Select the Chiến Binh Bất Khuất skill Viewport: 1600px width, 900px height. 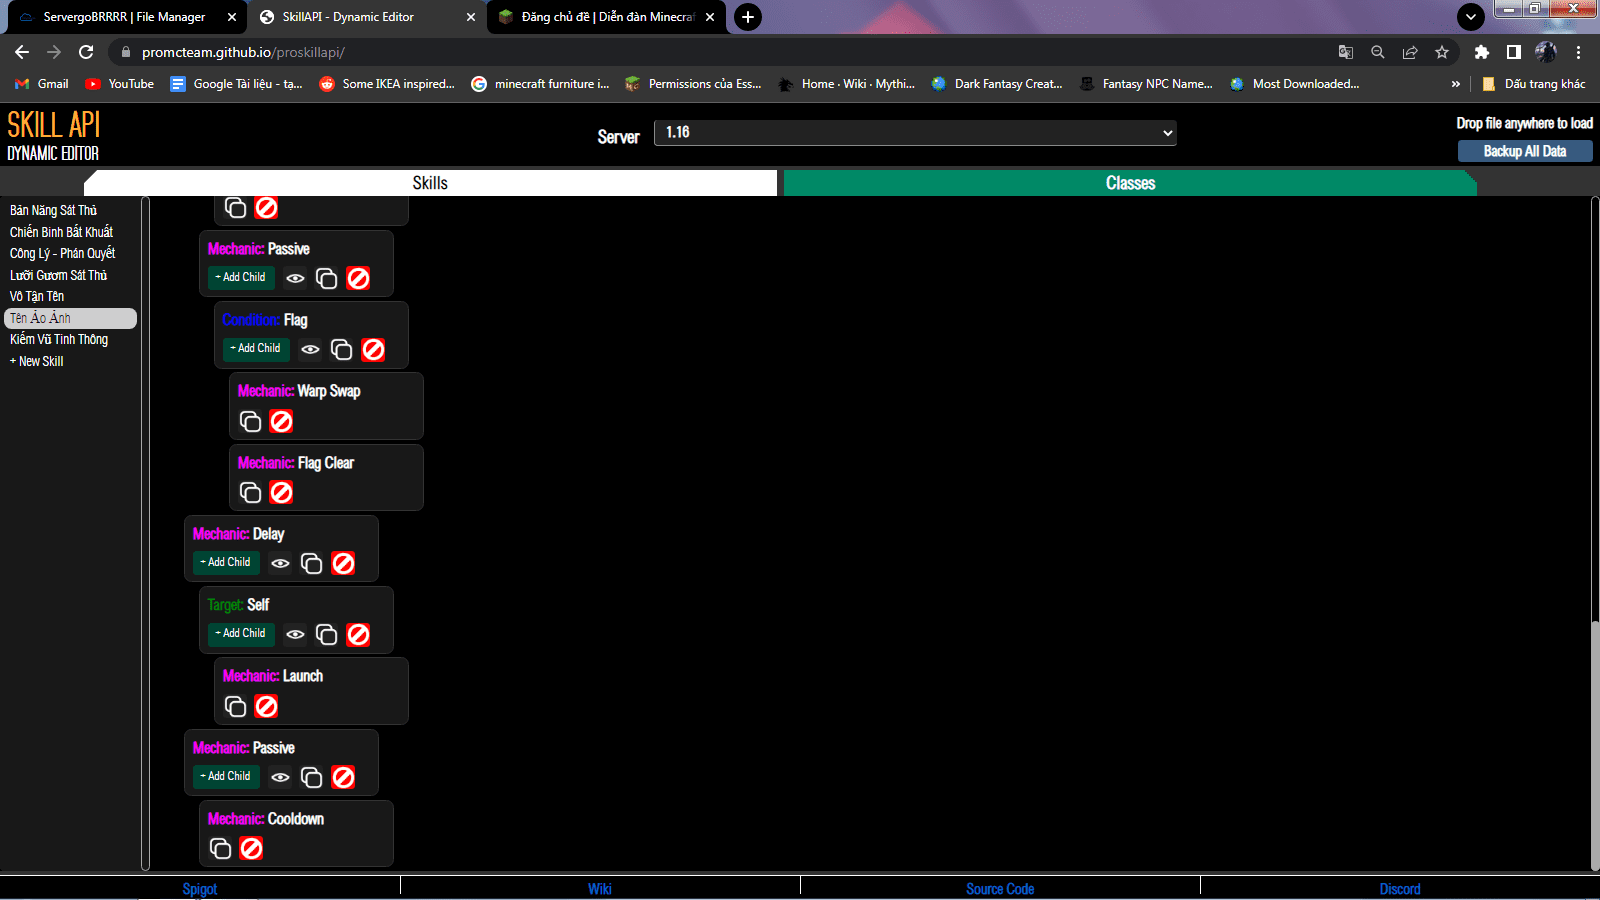62,232
